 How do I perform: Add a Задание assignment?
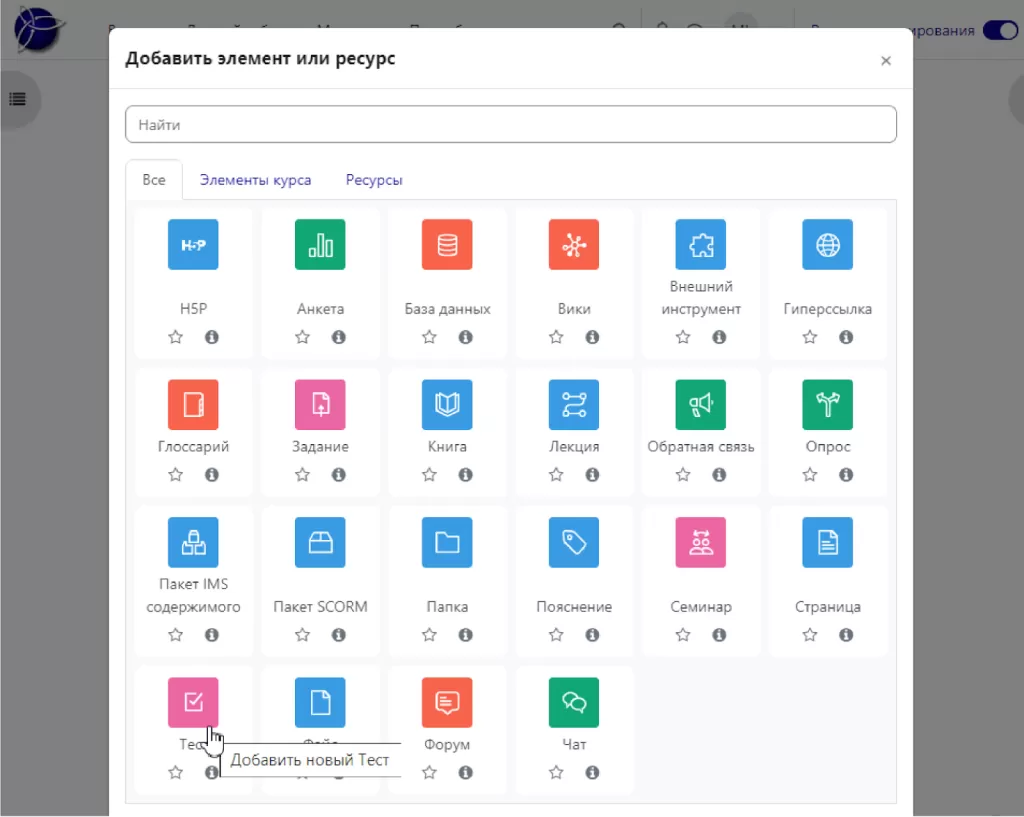(x=320, y=405)
